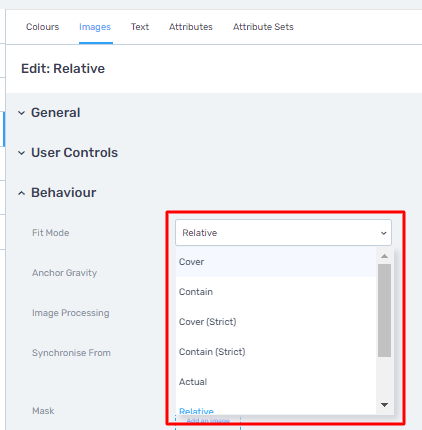Expand the User Controls section chevron

click(x=22, y=153)
